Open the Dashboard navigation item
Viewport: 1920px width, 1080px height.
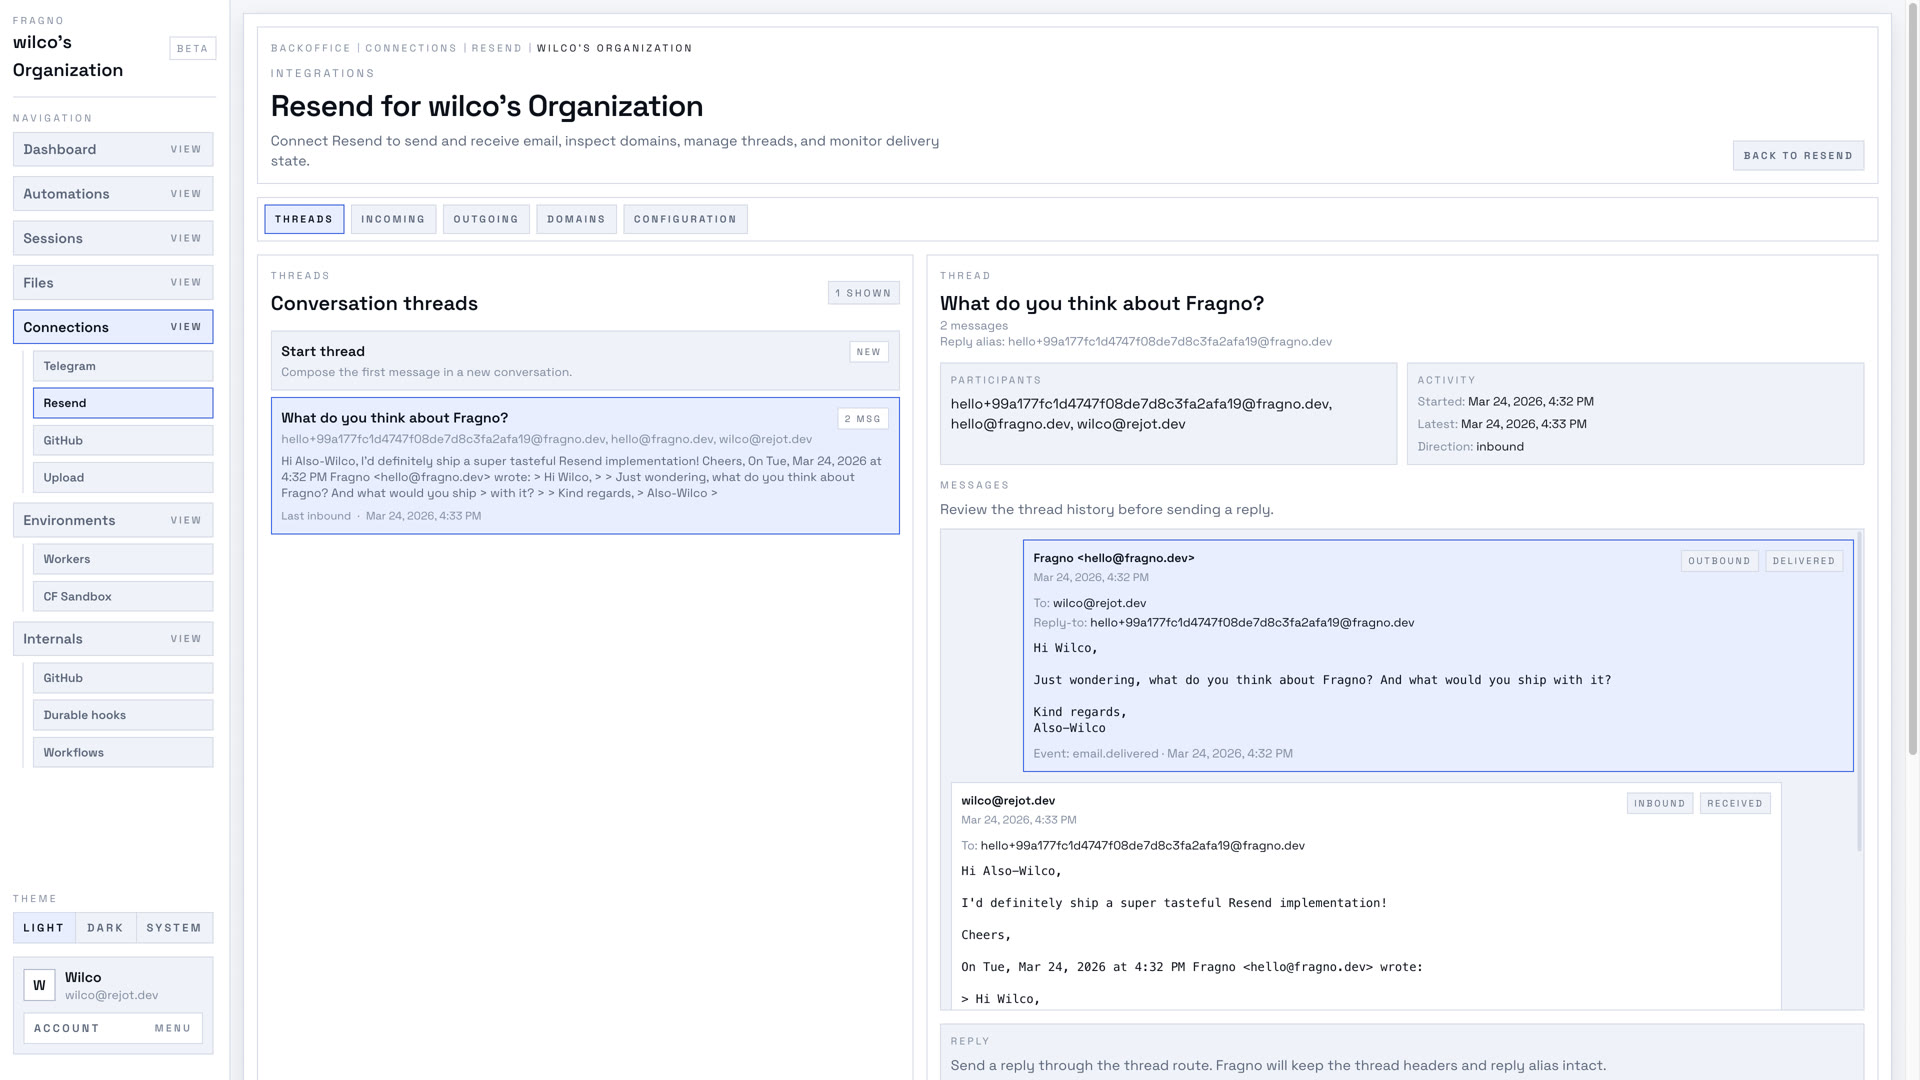[x=113, y=149]
